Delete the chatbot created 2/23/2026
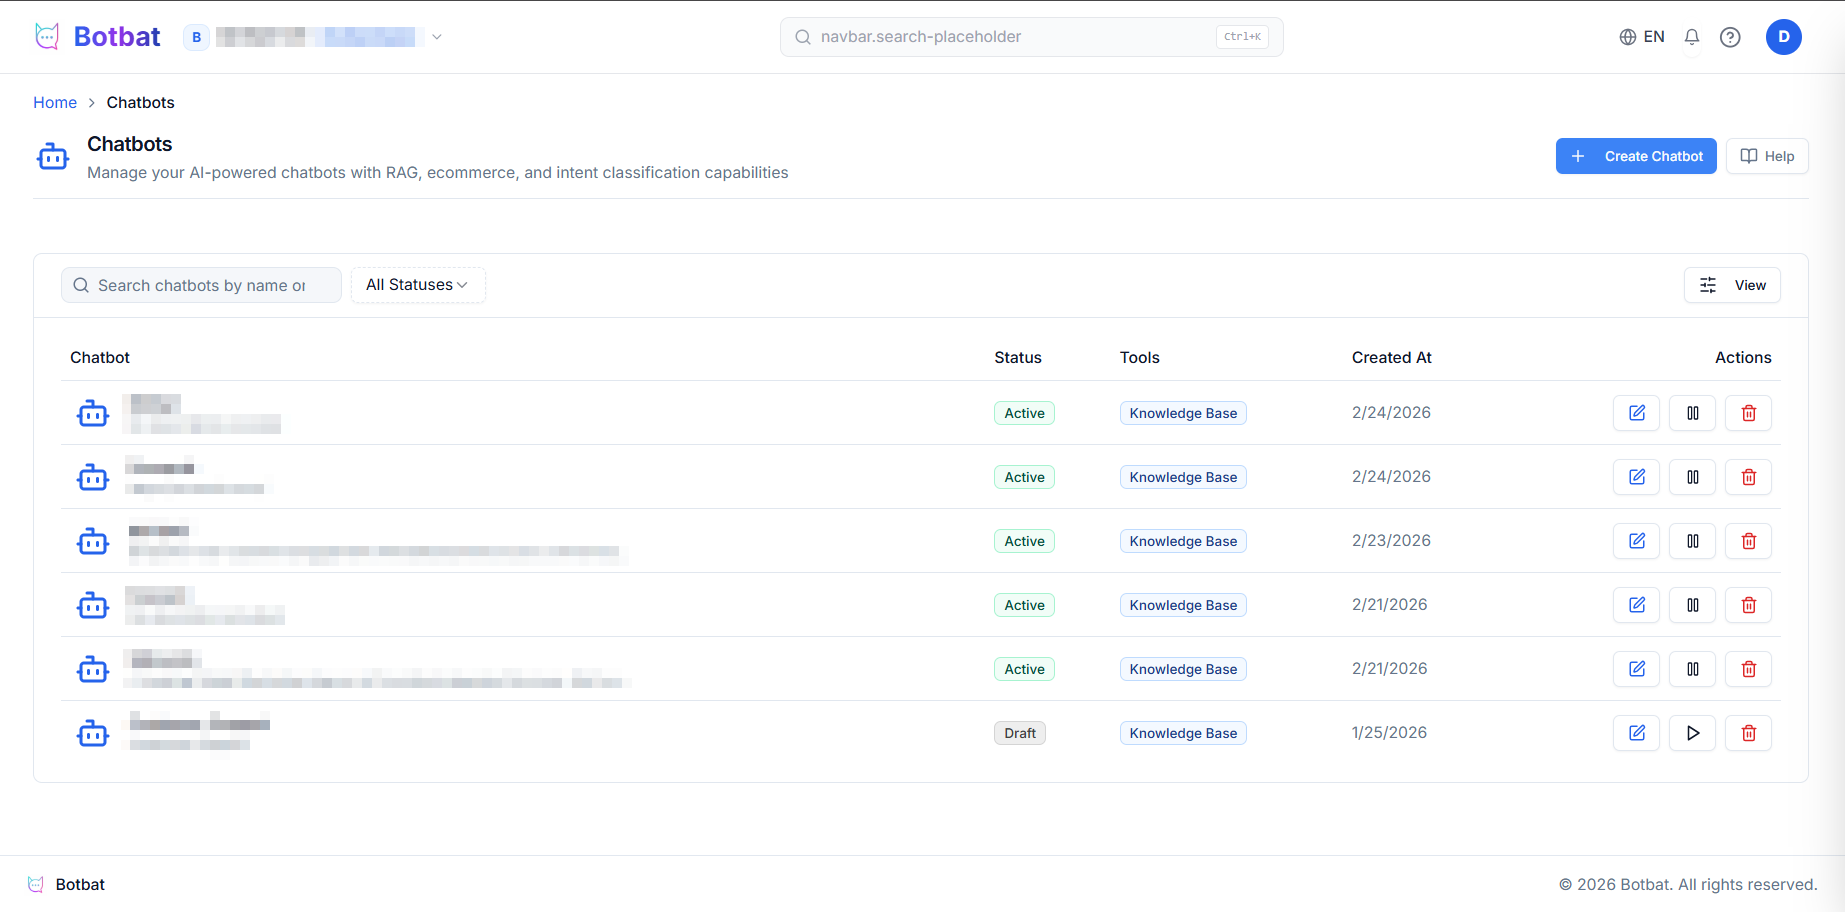The height and width of the screenshot is (912, 1845). (1748, 541)
